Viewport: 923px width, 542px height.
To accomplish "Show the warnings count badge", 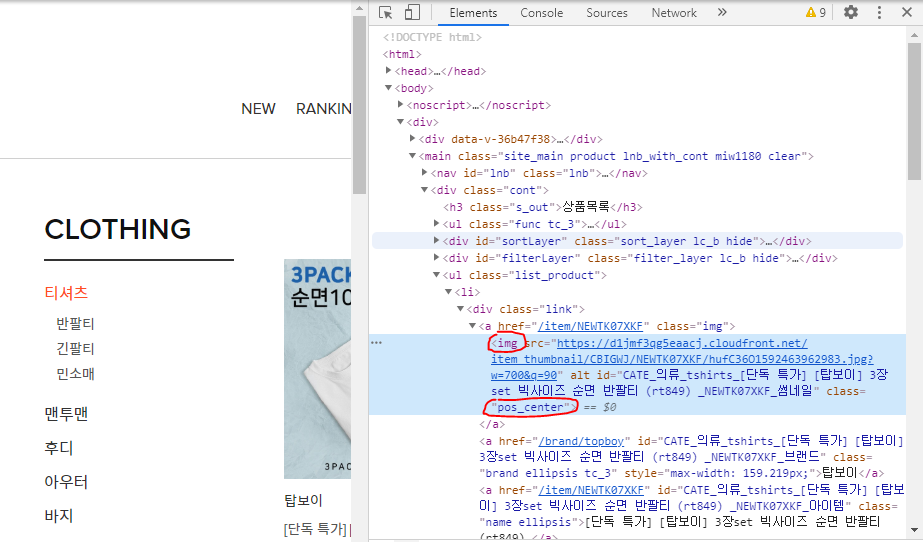I will 816,12.
